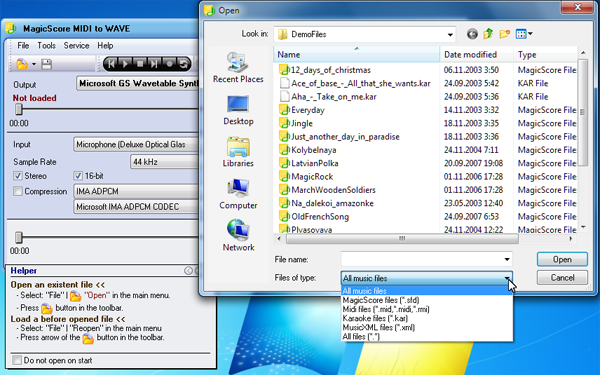Open the Output device dropdown
The height and width of the screenshot is (375, 600).
coord(138,83)
